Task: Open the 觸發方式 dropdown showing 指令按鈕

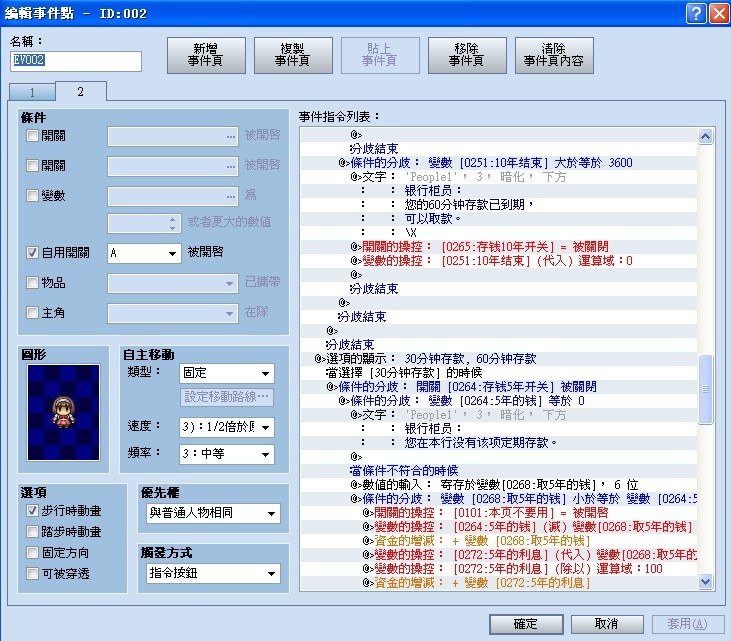Action: pyautogui.click(x=213, y=573)
